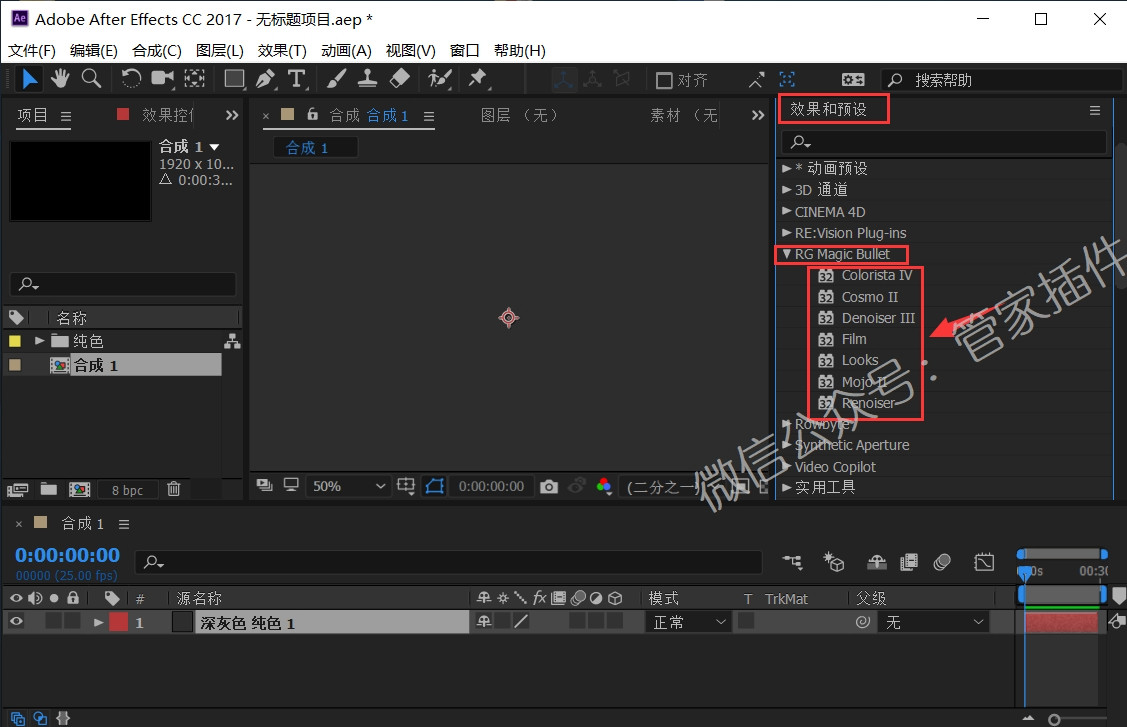Take a snapshot with camera icon

click(x=549, y=487)
